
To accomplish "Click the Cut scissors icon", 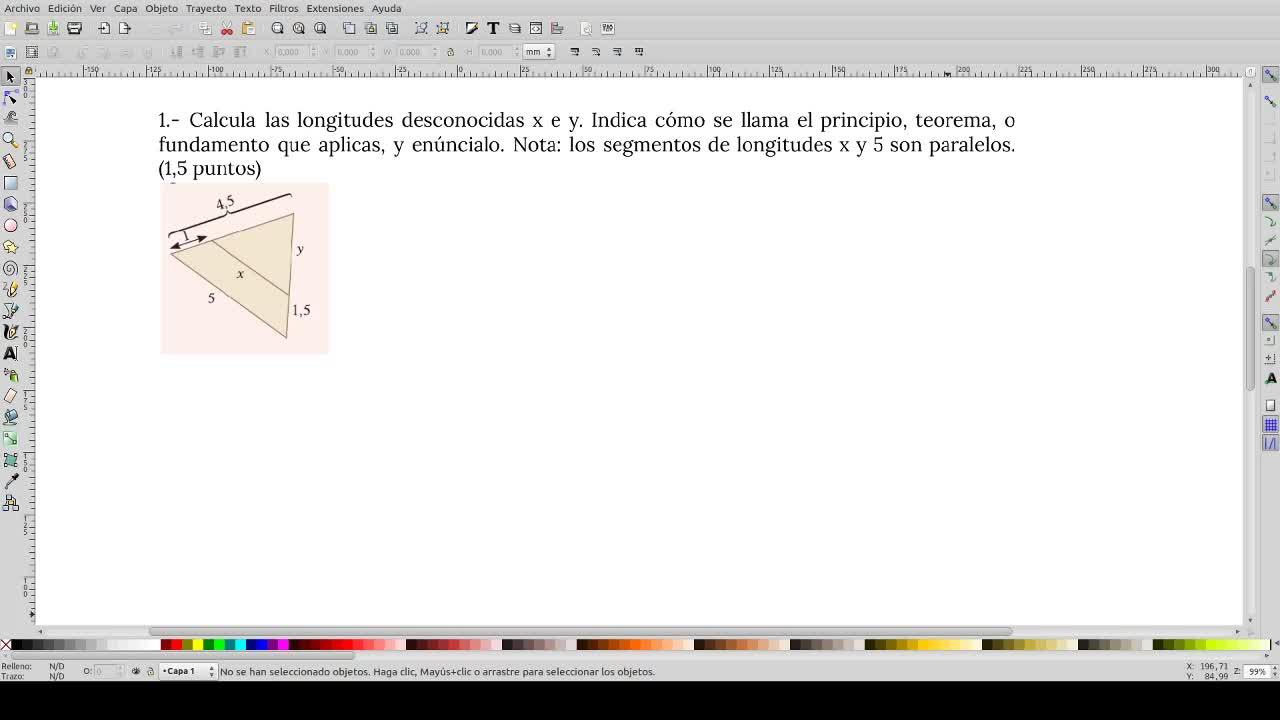I will pos(227,28).
